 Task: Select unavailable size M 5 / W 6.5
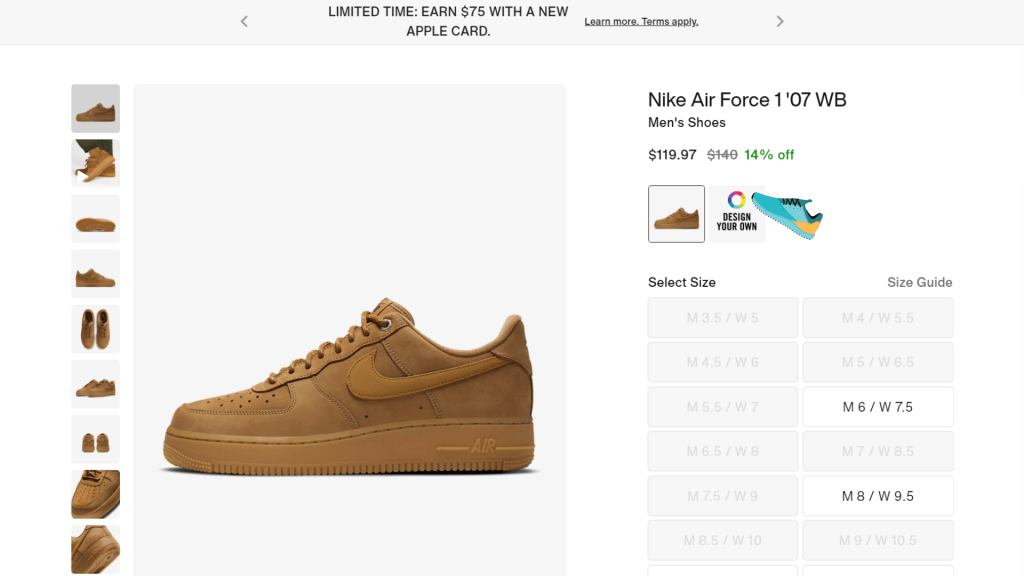(878, 362)
